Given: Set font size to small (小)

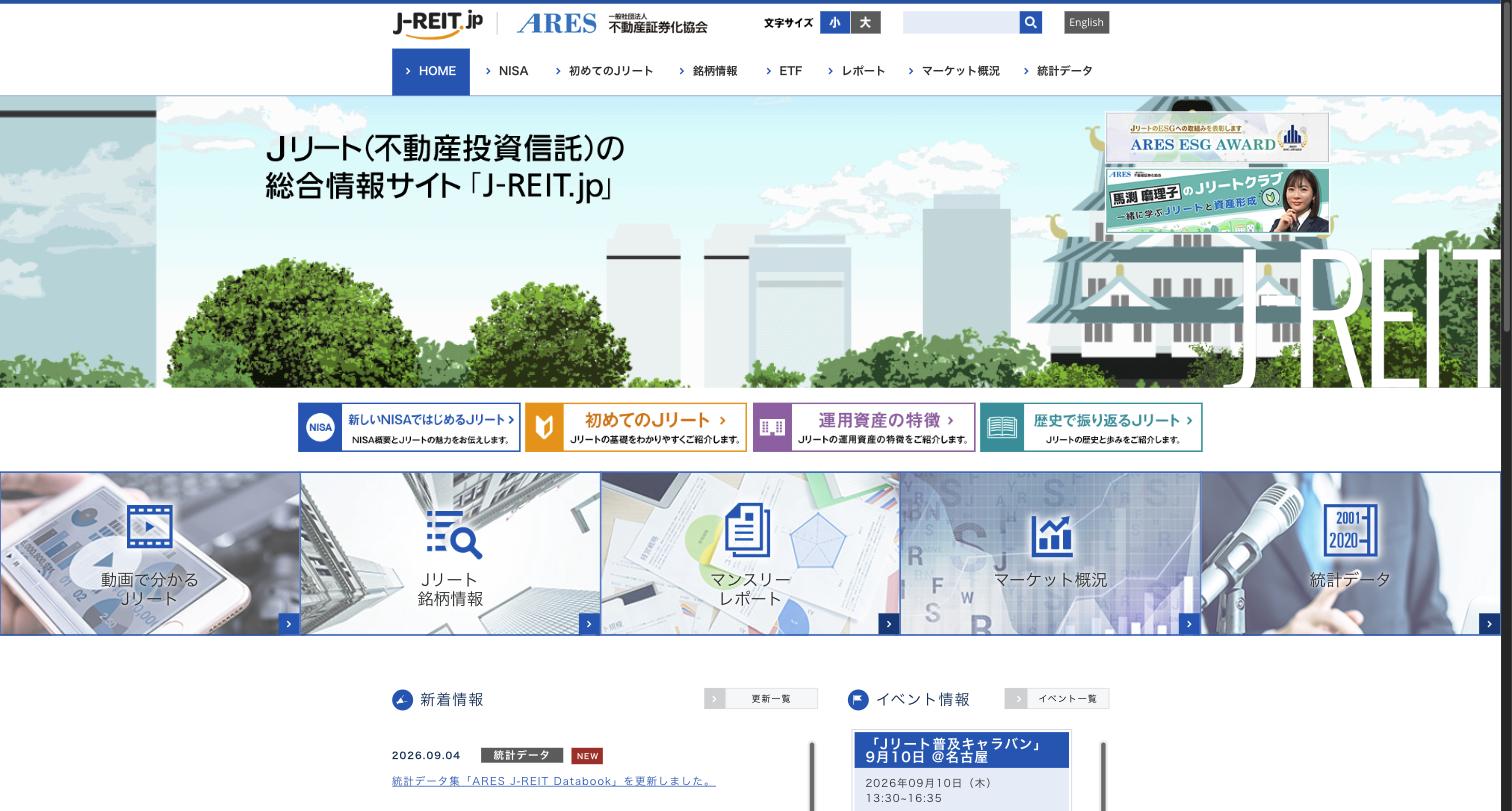Looking at the screenshot, I should click(834, 22).
